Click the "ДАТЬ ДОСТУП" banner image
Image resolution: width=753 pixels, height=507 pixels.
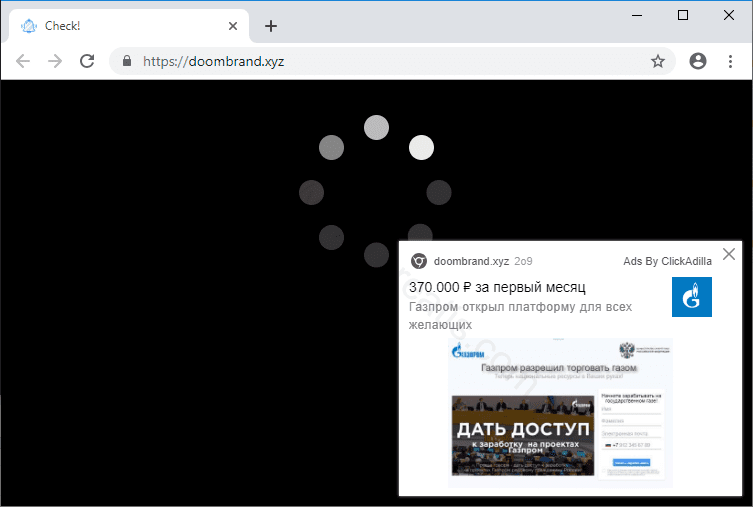point(522,435)
